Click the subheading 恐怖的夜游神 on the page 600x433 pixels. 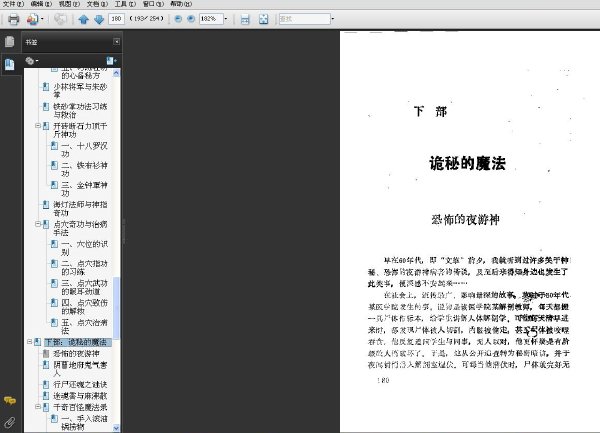(465, 219)
